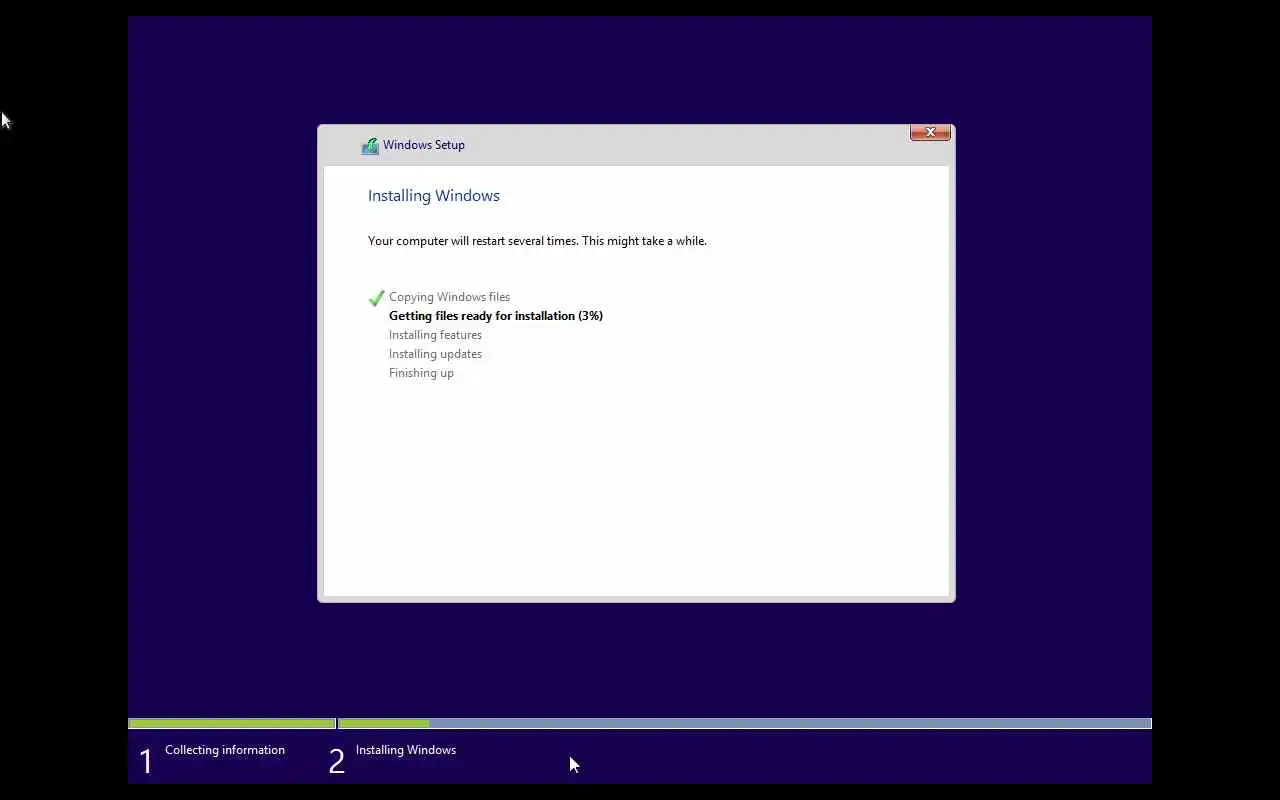This screenshot has width=1280, height=800.
Task: Click the 'Finishing up' step
Action: click(x=421, y=373)
